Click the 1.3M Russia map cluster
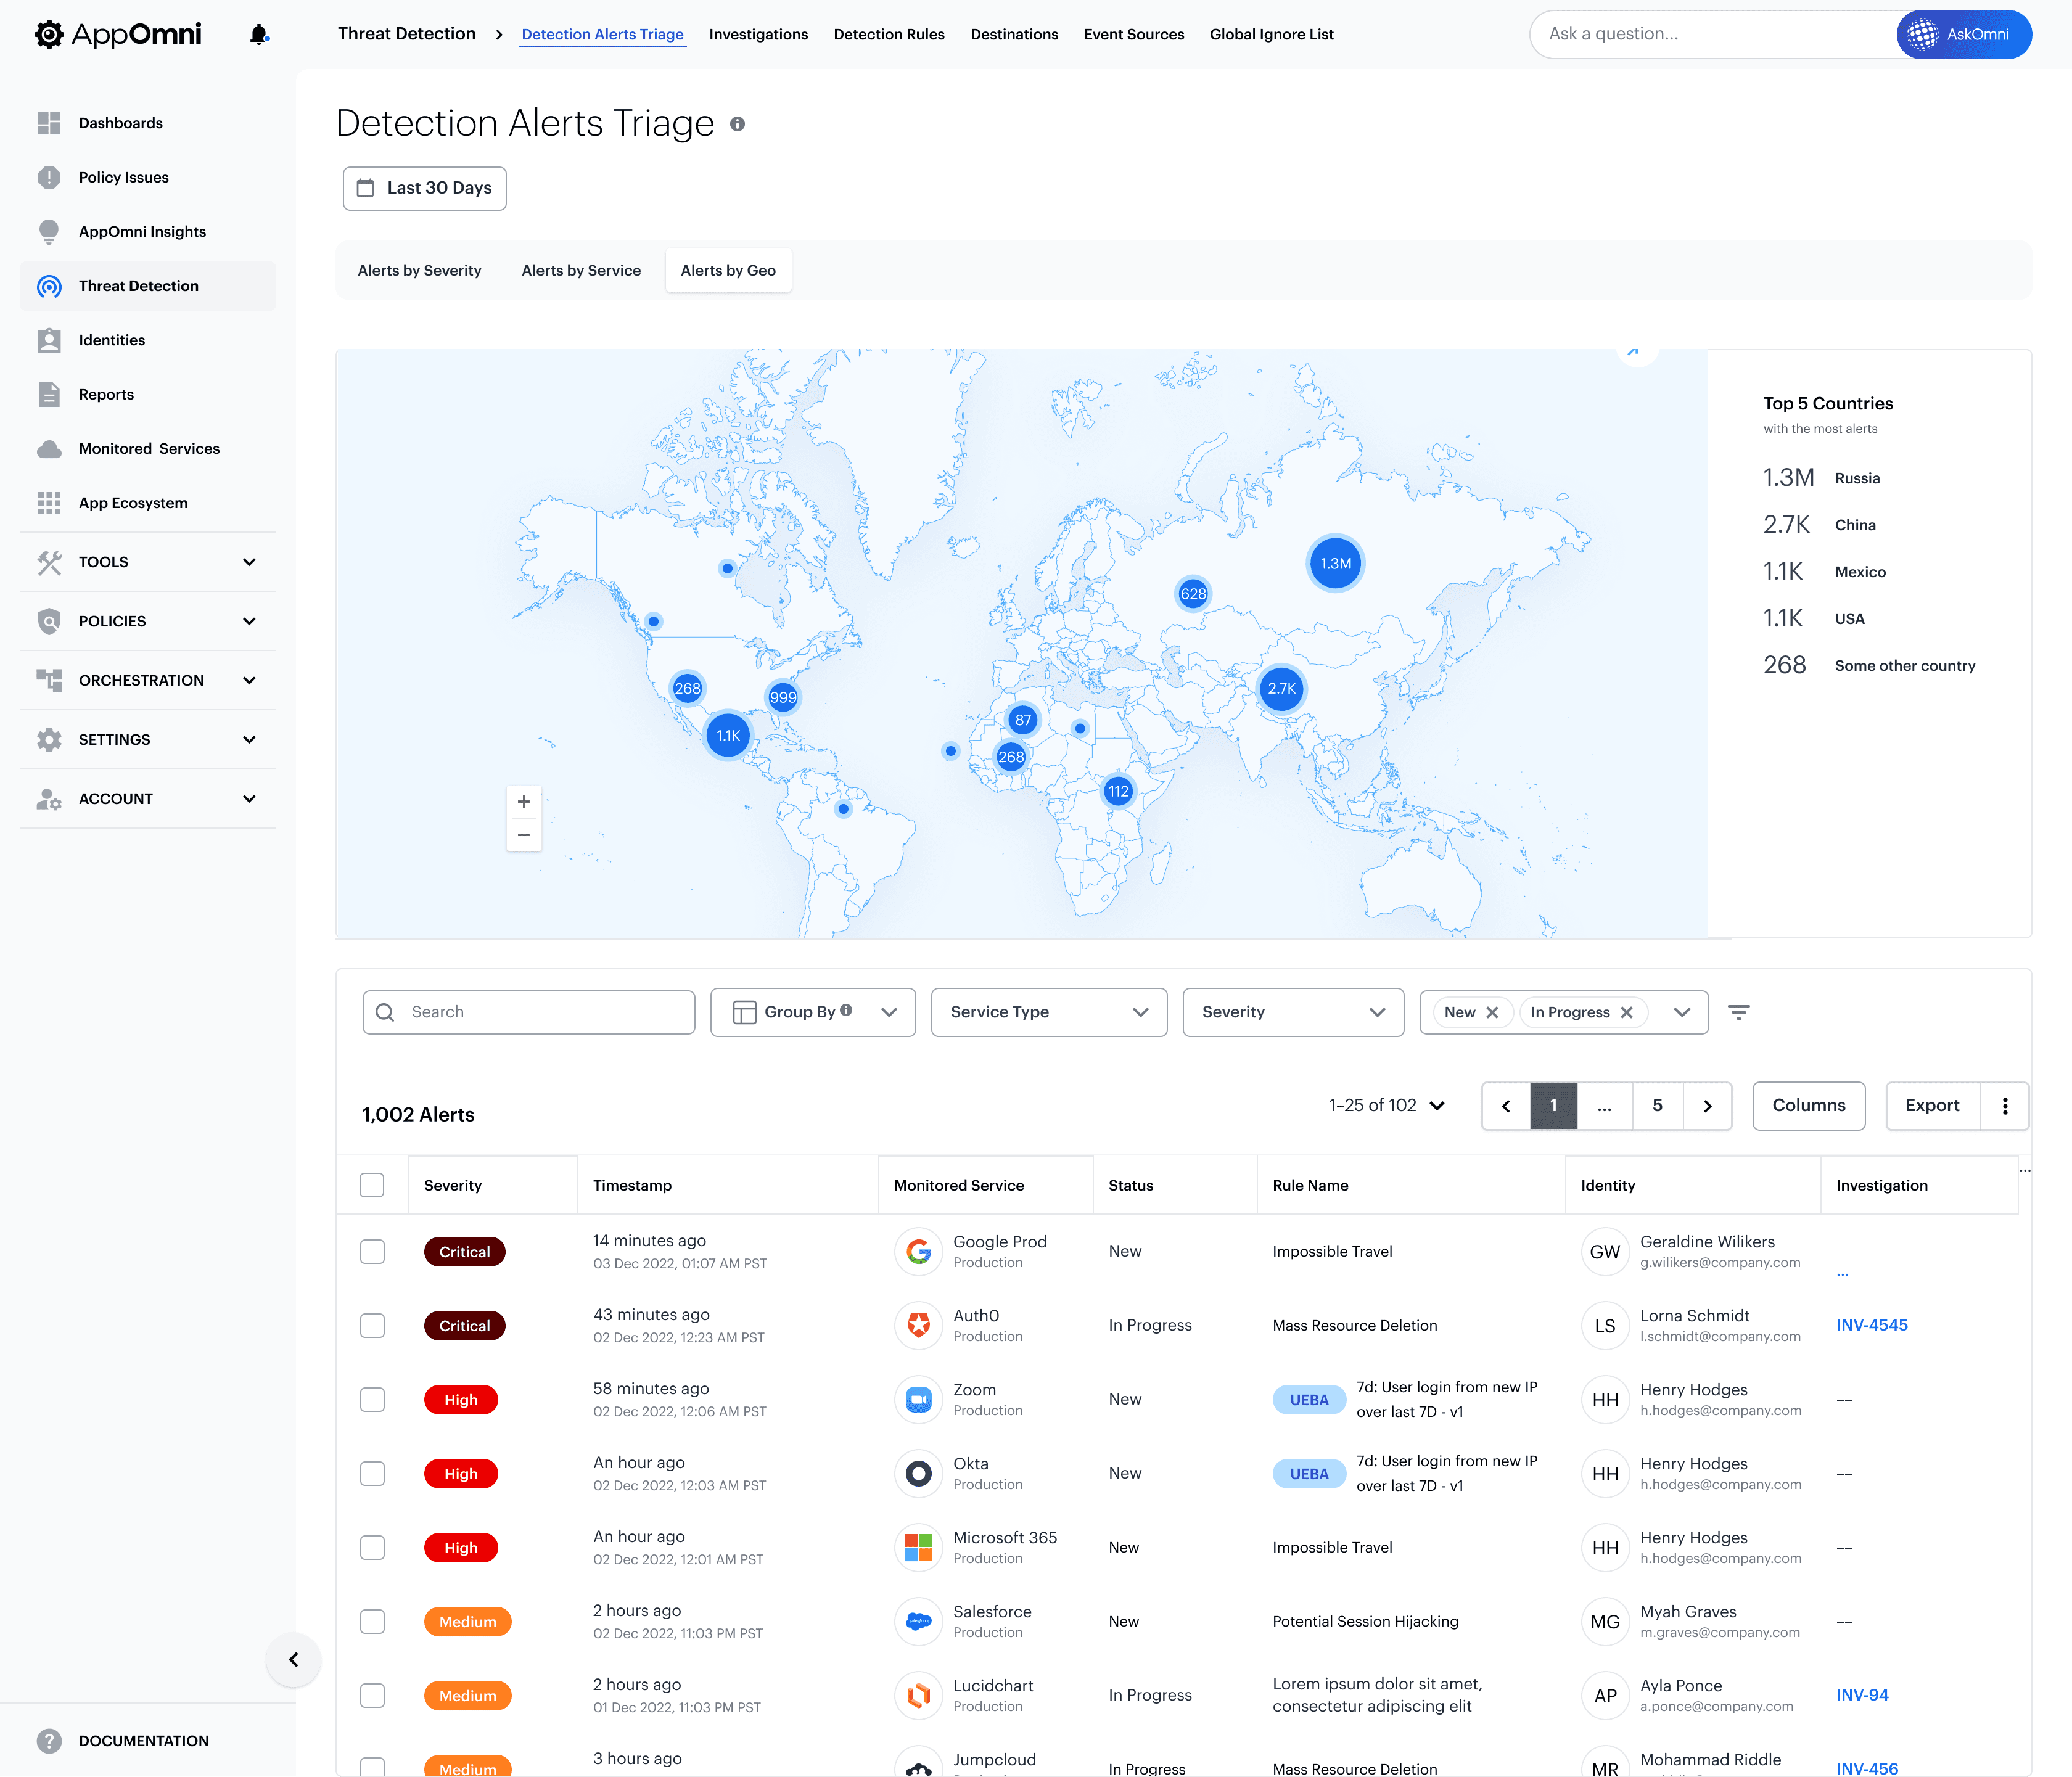 (1335, 564)
